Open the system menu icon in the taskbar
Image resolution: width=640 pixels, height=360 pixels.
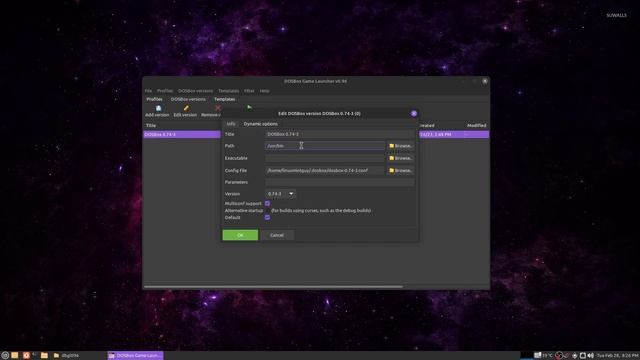click(5, 356)
